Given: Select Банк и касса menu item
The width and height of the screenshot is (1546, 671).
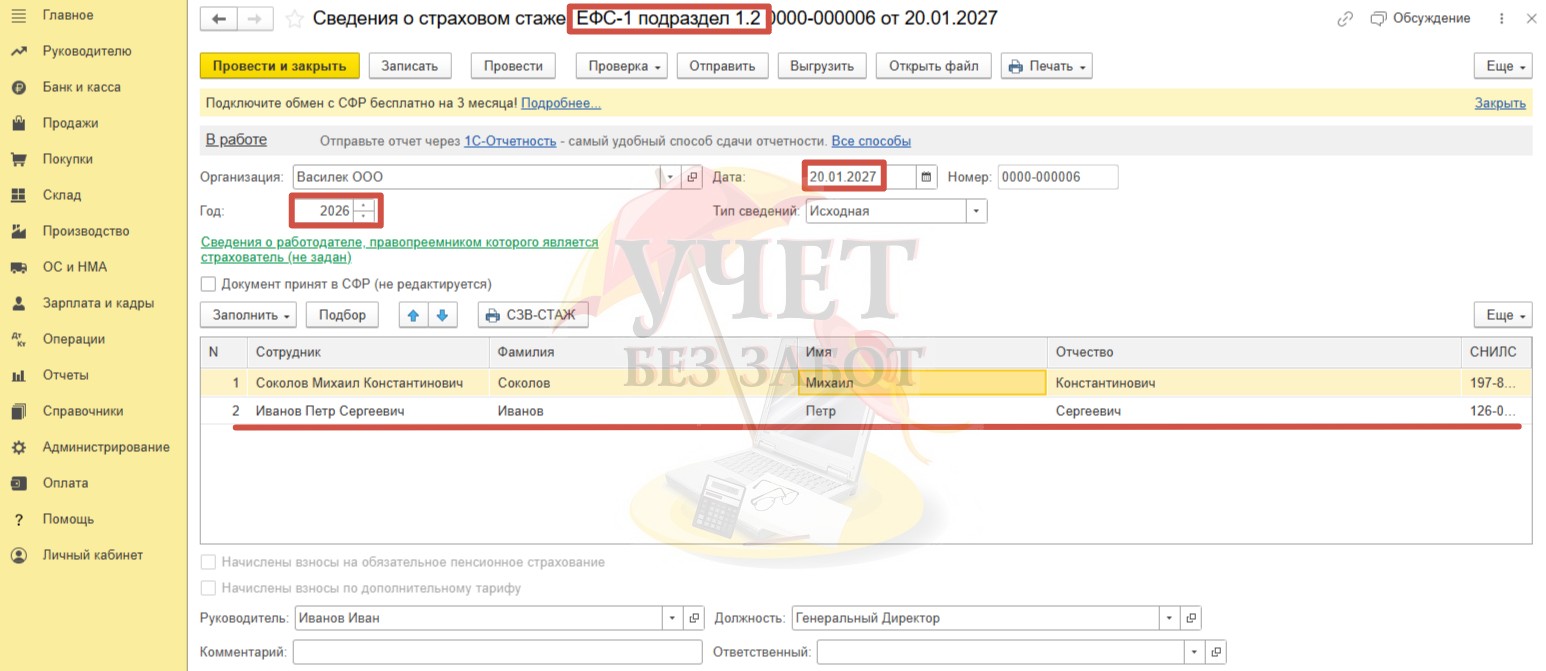Looking at the screenshot, I should tap(81, 87).
